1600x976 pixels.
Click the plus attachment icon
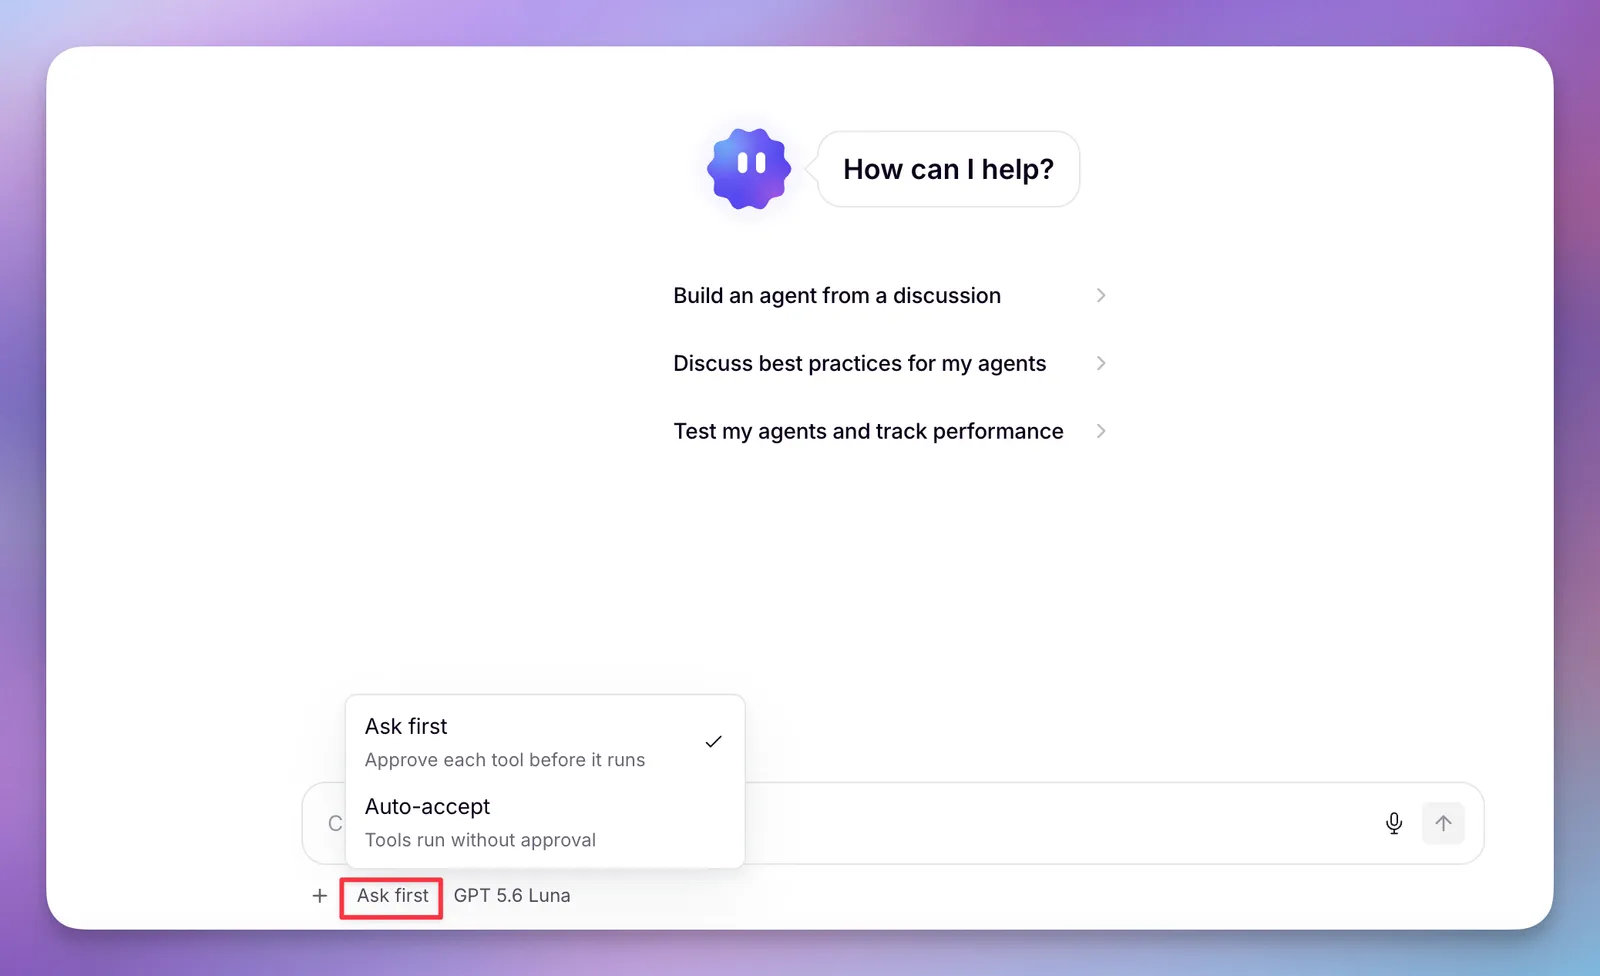(320, 896)
